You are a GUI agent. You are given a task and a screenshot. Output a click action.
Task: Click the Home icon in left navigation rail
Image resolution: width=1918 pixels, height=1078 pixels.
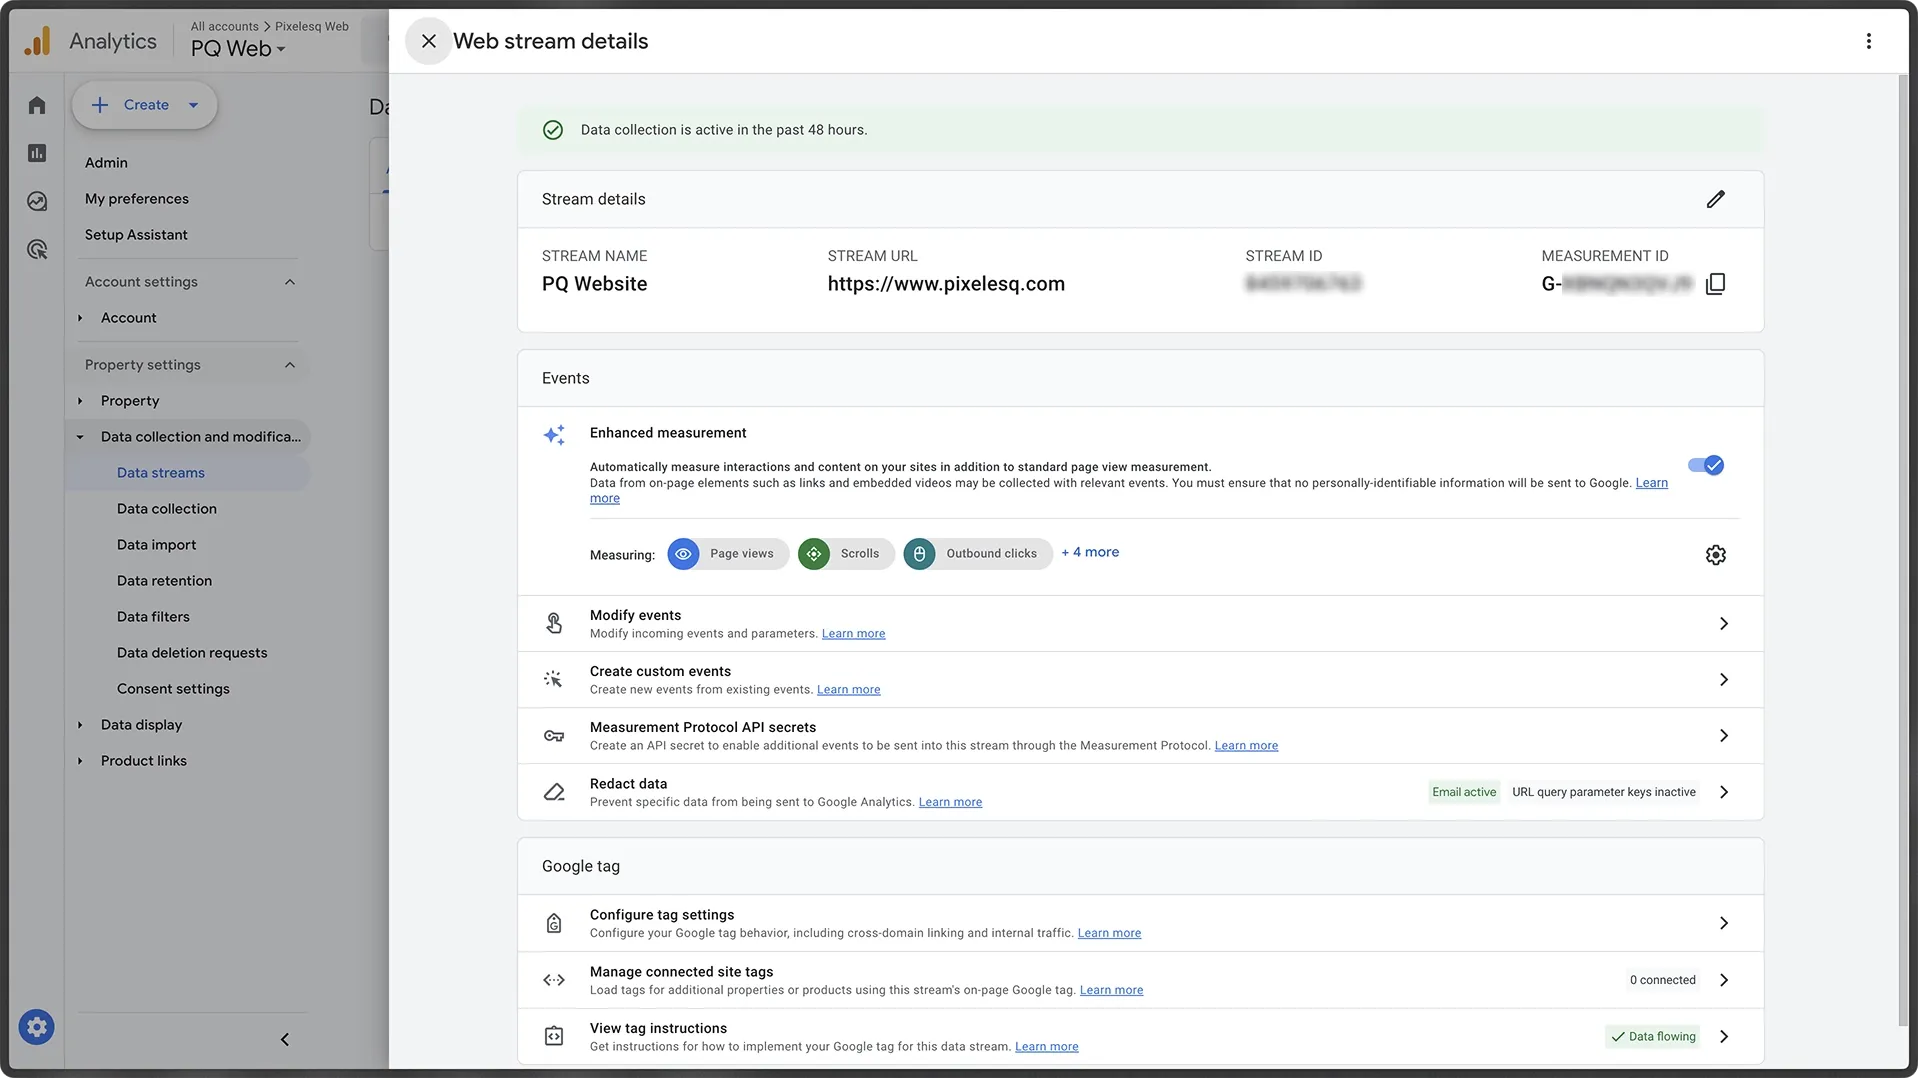tap(37, 105)
